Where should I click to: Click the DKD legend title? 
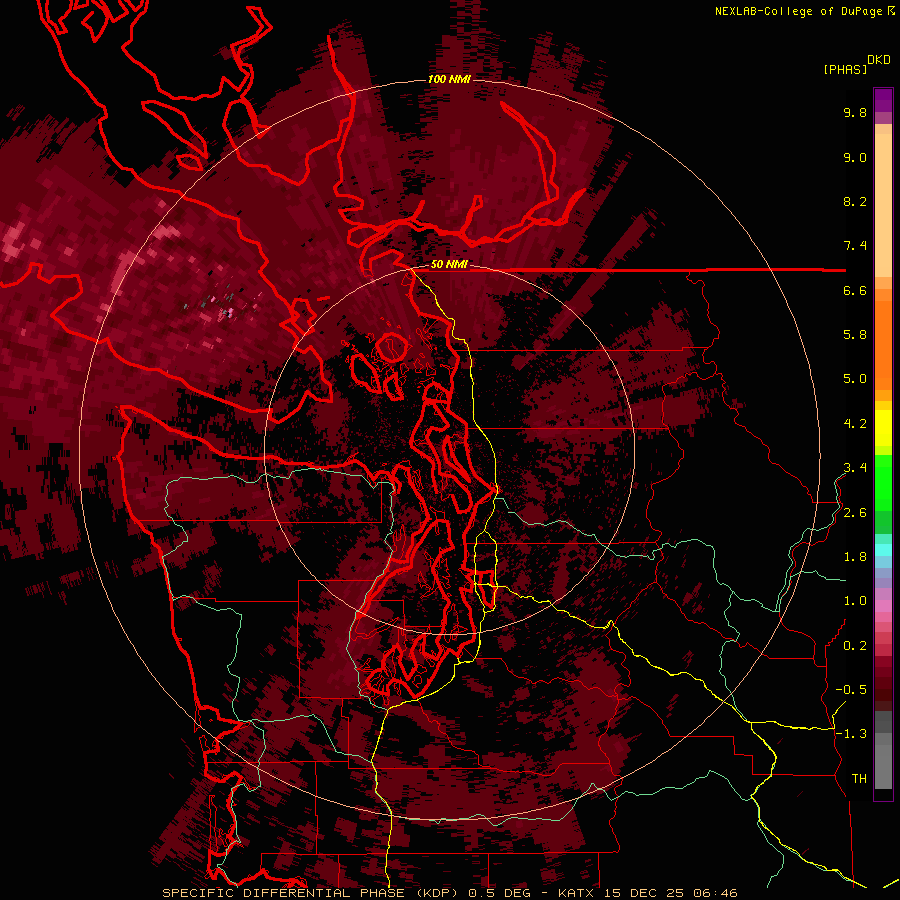point(879,60)
